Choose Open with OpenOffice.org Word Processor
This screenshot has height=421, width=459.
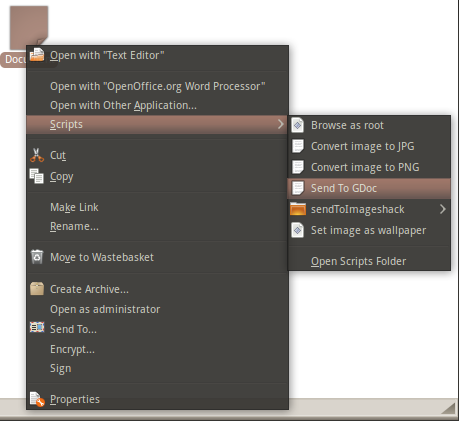coord(157,86)
